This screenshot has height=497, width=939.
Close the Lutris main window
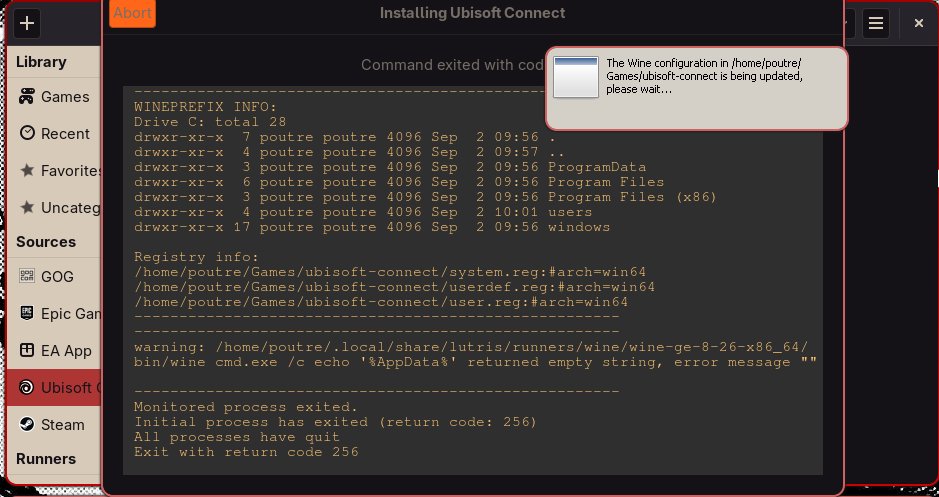(918, 23)
